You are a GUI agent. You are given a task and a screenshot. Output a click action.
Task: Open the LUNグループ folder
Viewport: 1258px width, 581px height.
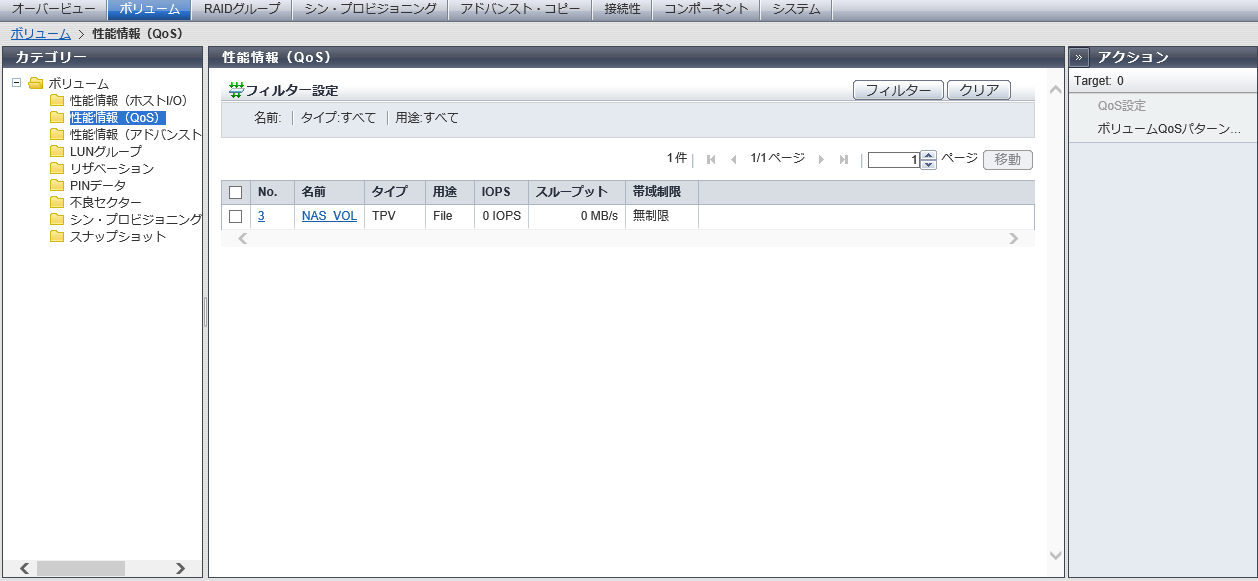coord(105,151)
